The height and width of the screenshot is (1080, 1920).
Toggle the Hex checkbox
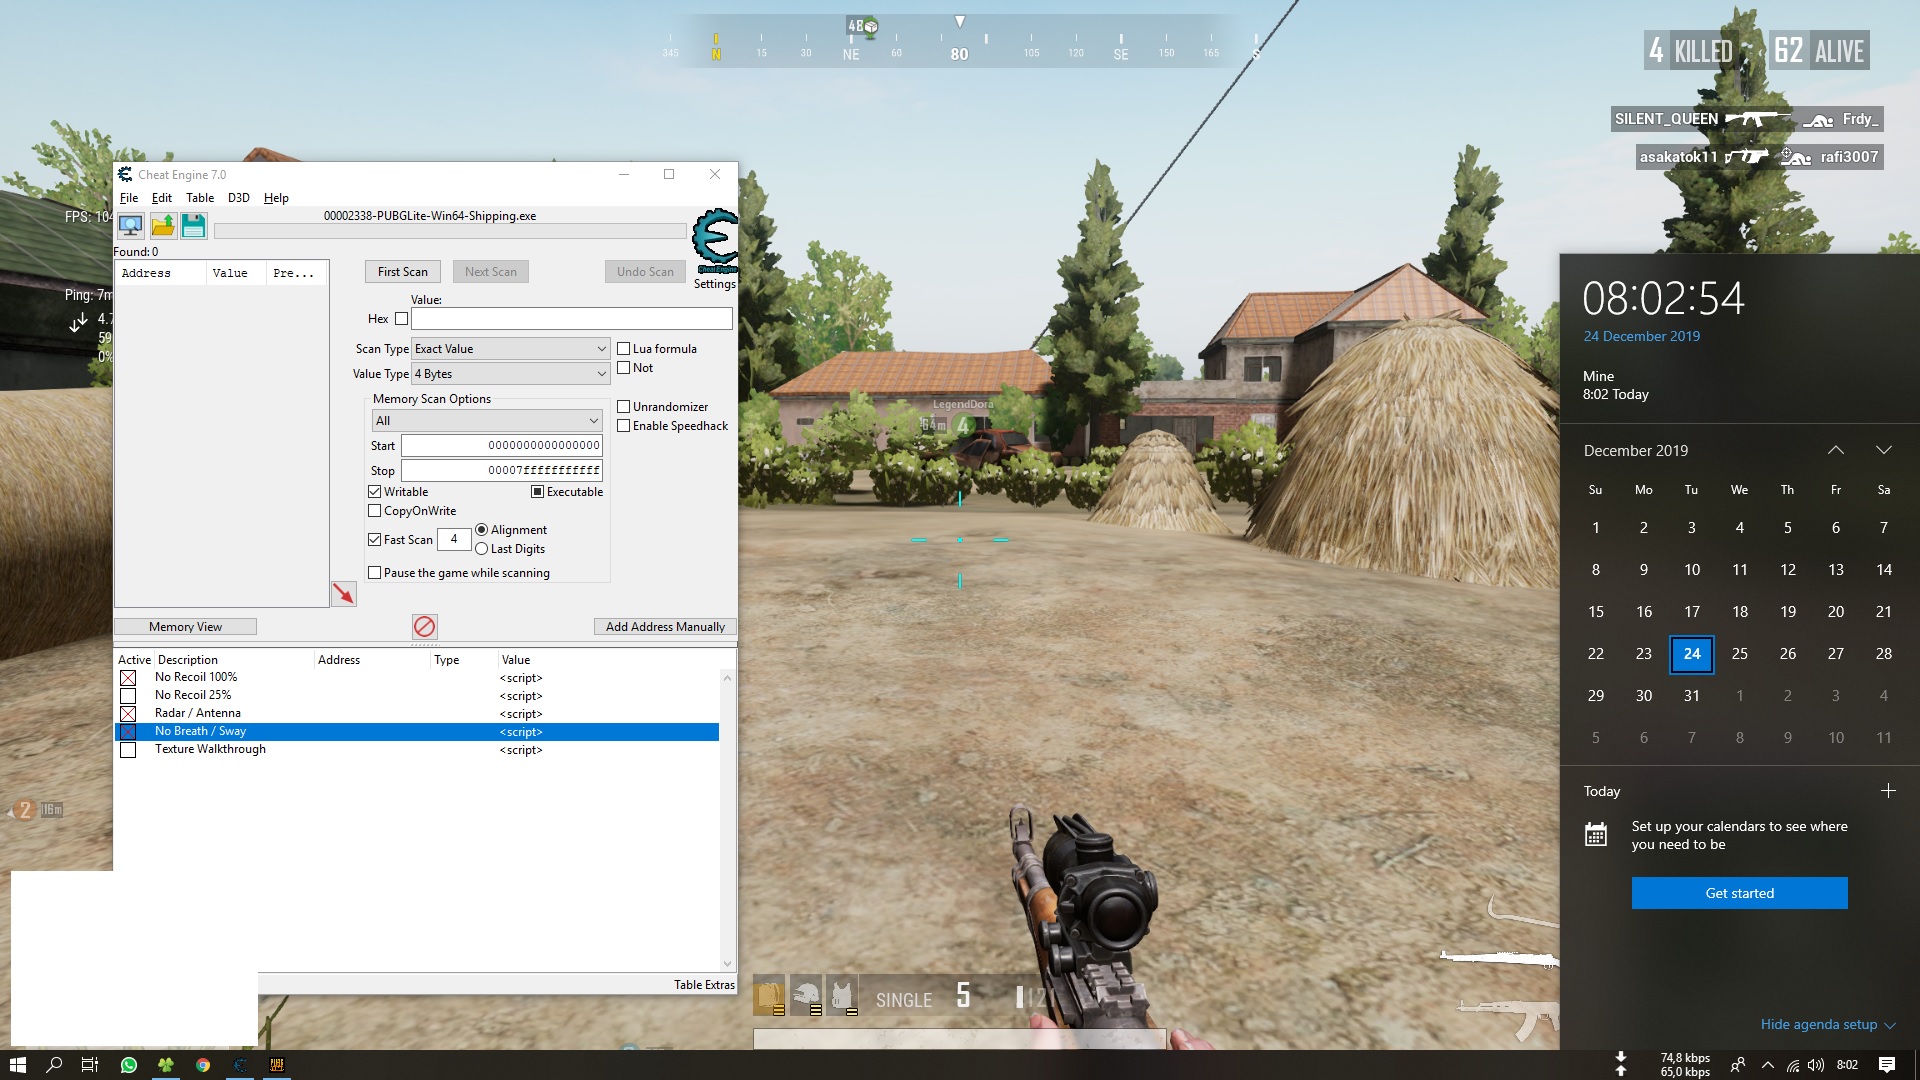401,319
